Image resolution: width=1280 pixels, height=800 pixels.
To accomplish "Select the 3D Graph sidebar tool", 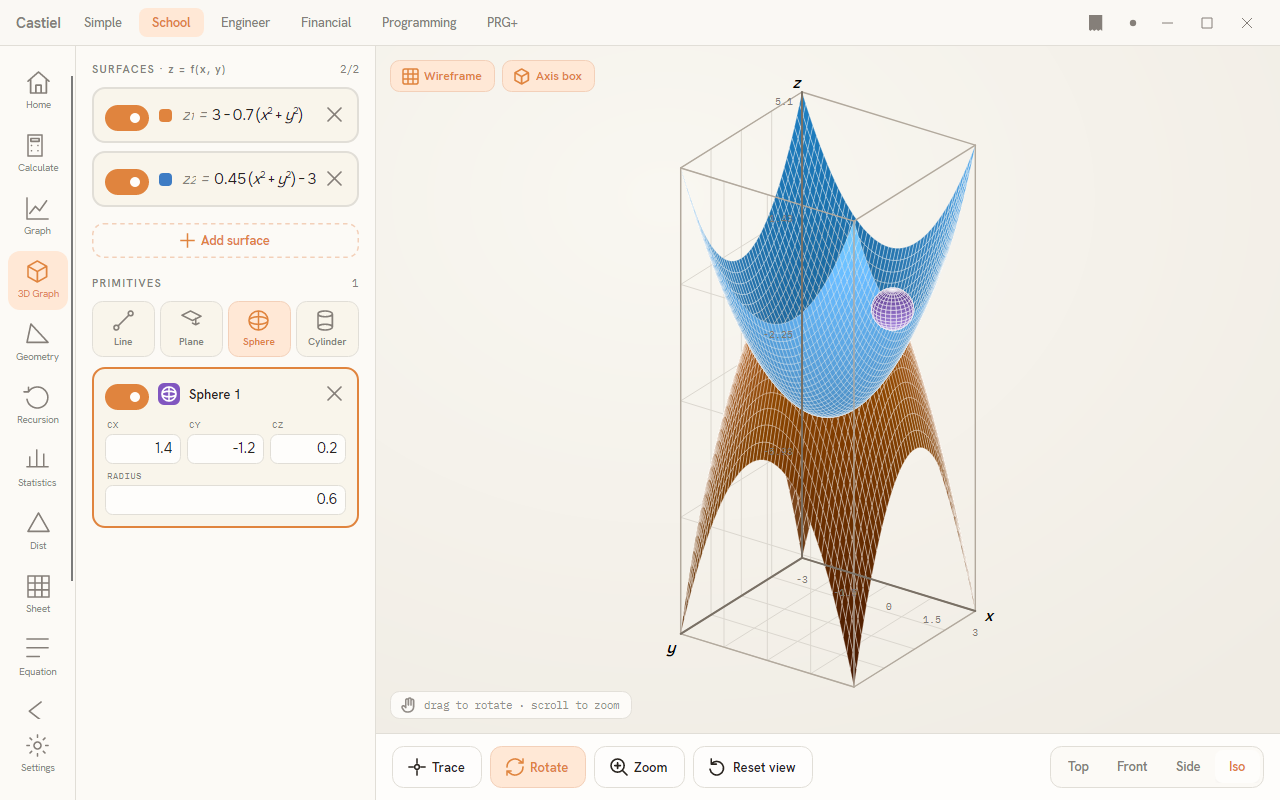I will pos(38,280).
